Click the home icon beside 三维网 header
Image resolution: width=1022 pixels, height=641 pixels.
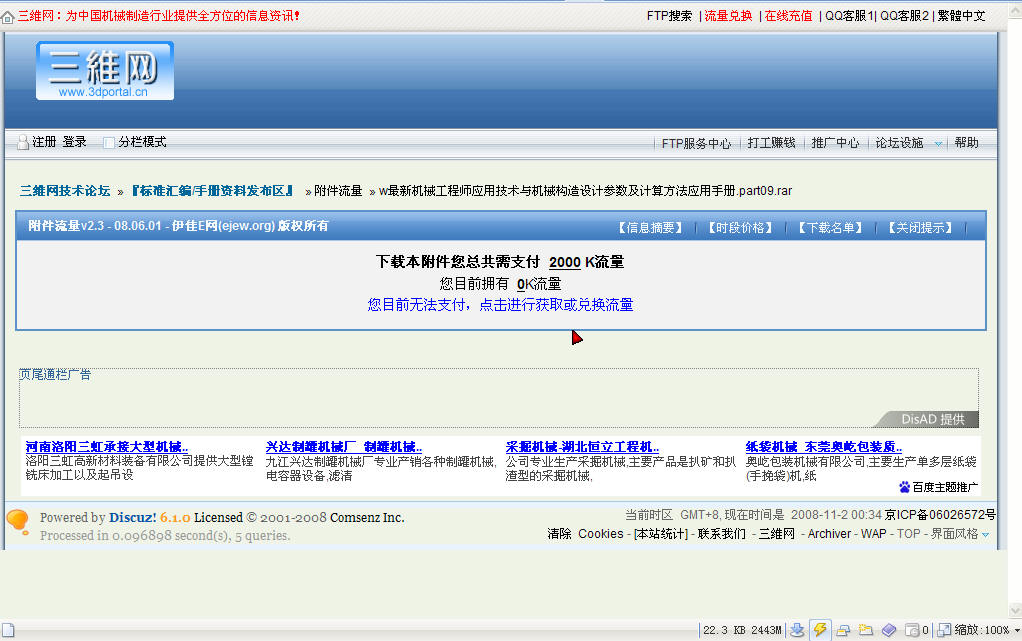[7, 17]
